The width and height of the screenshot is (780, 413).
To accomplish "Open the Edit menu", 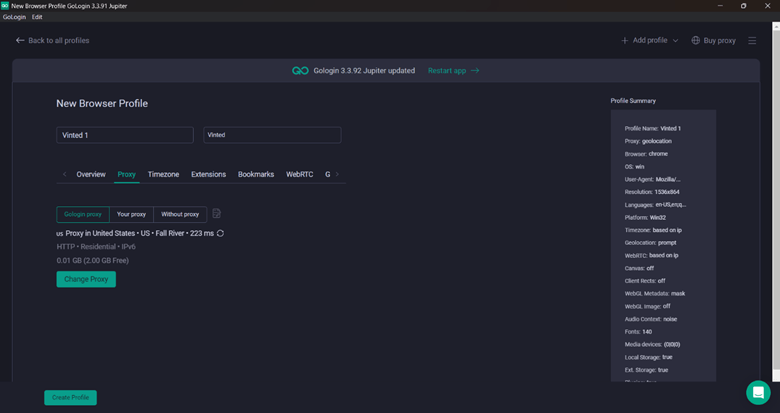I will coord(37,17).
